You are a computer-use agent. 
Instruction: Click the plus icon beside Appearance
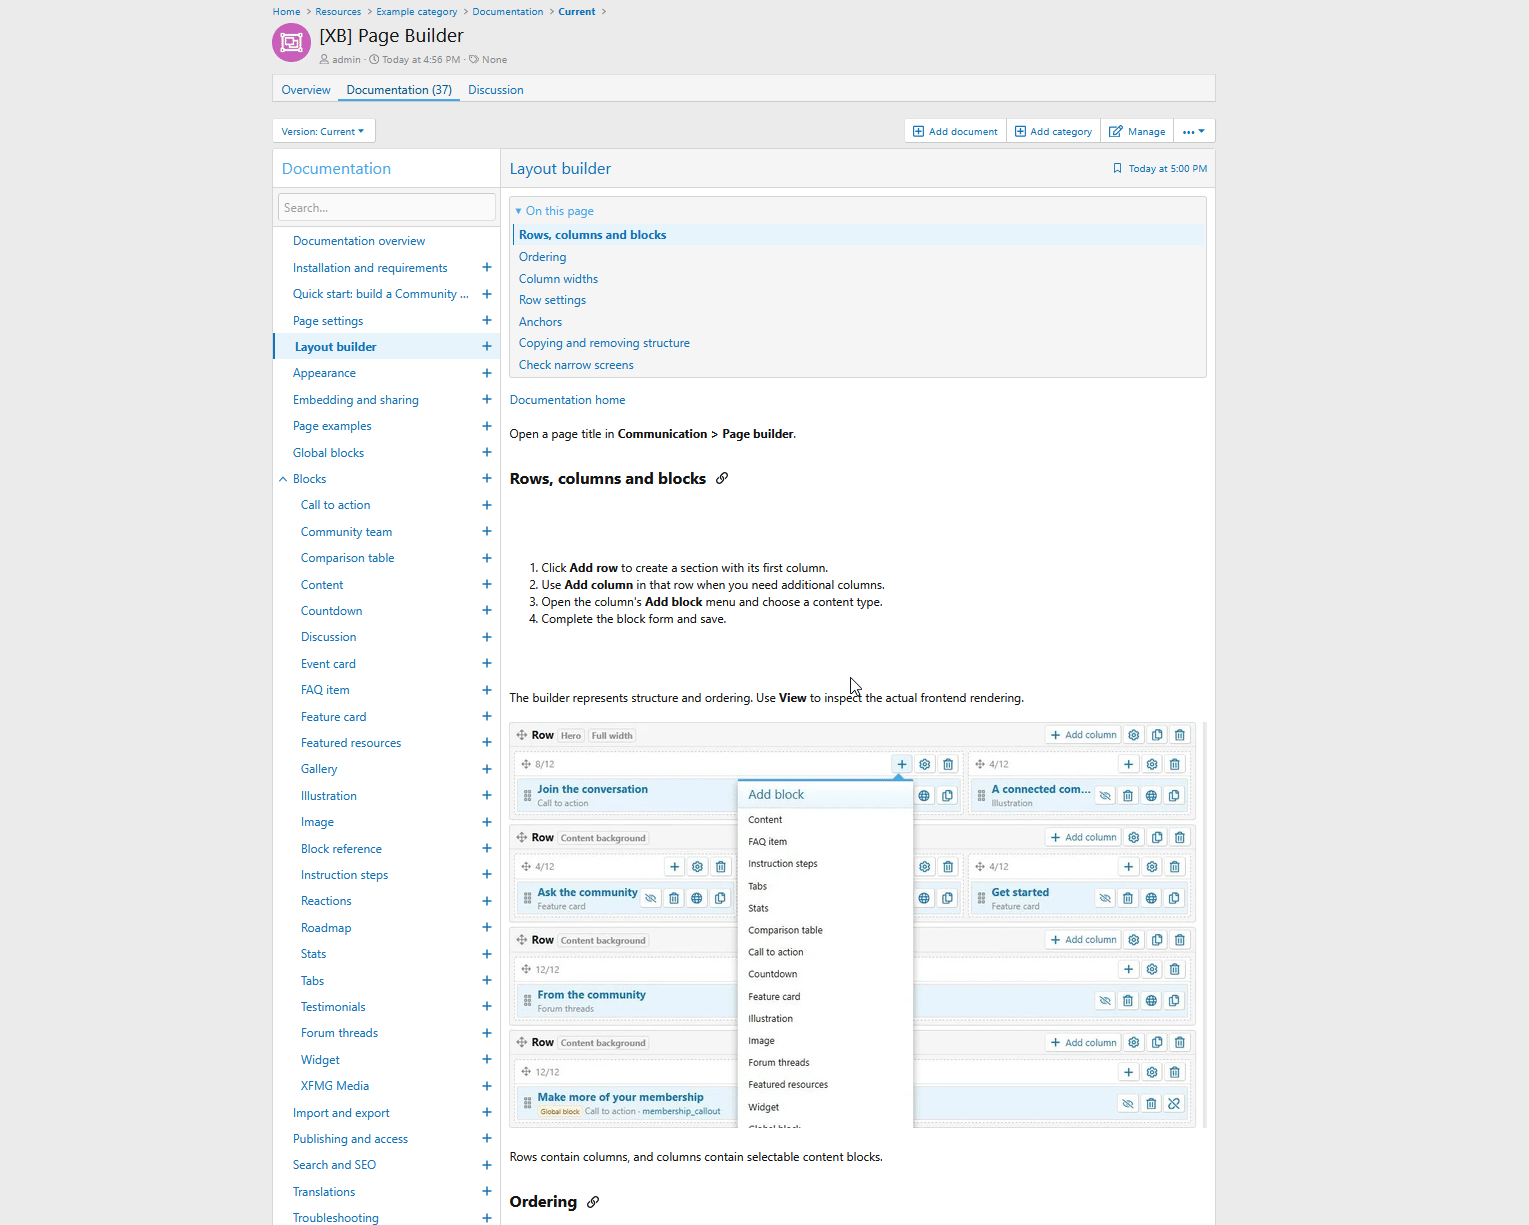487,373
